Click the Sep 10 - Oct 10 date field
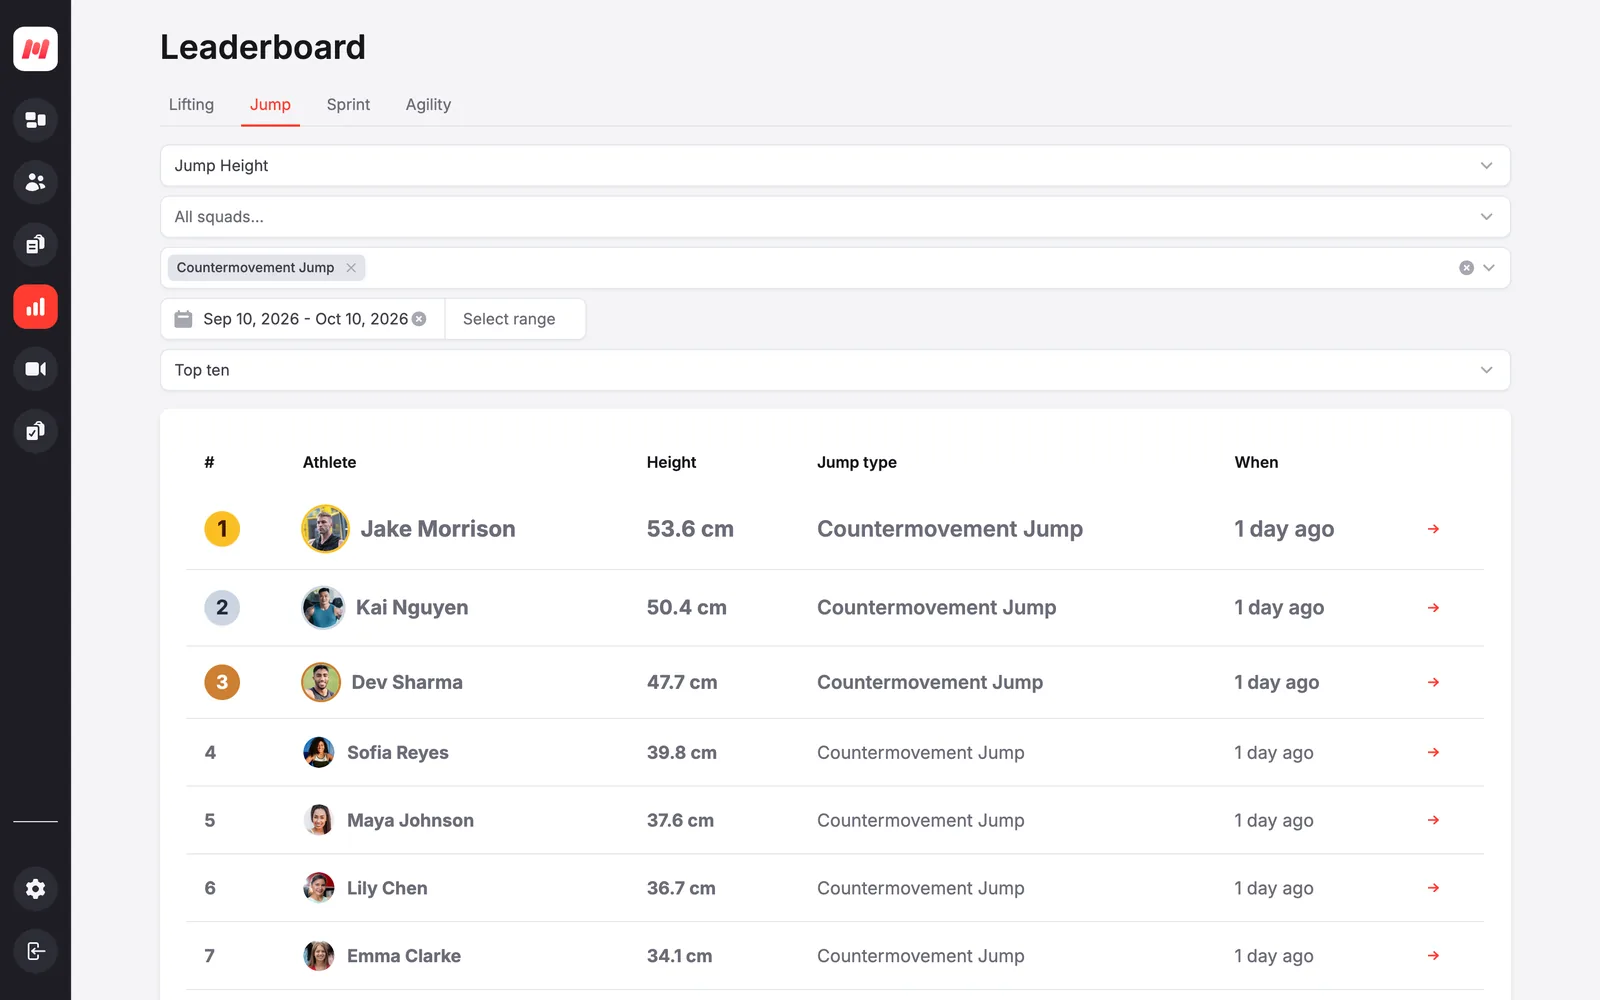Screen dimensions: 1600x1000 303,319
